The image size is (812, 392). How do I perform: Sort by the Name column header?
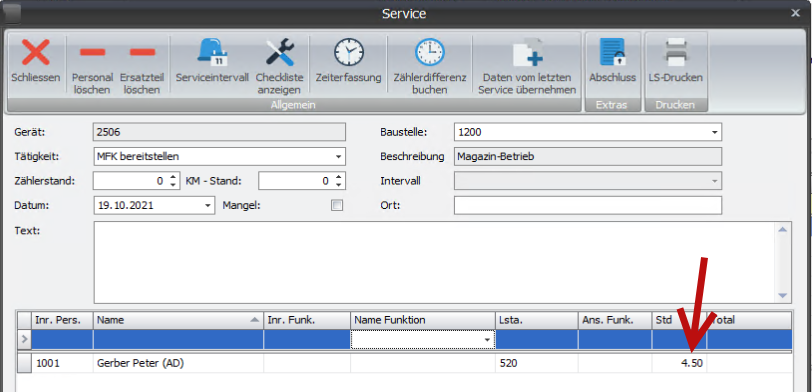tap(178, 320)
